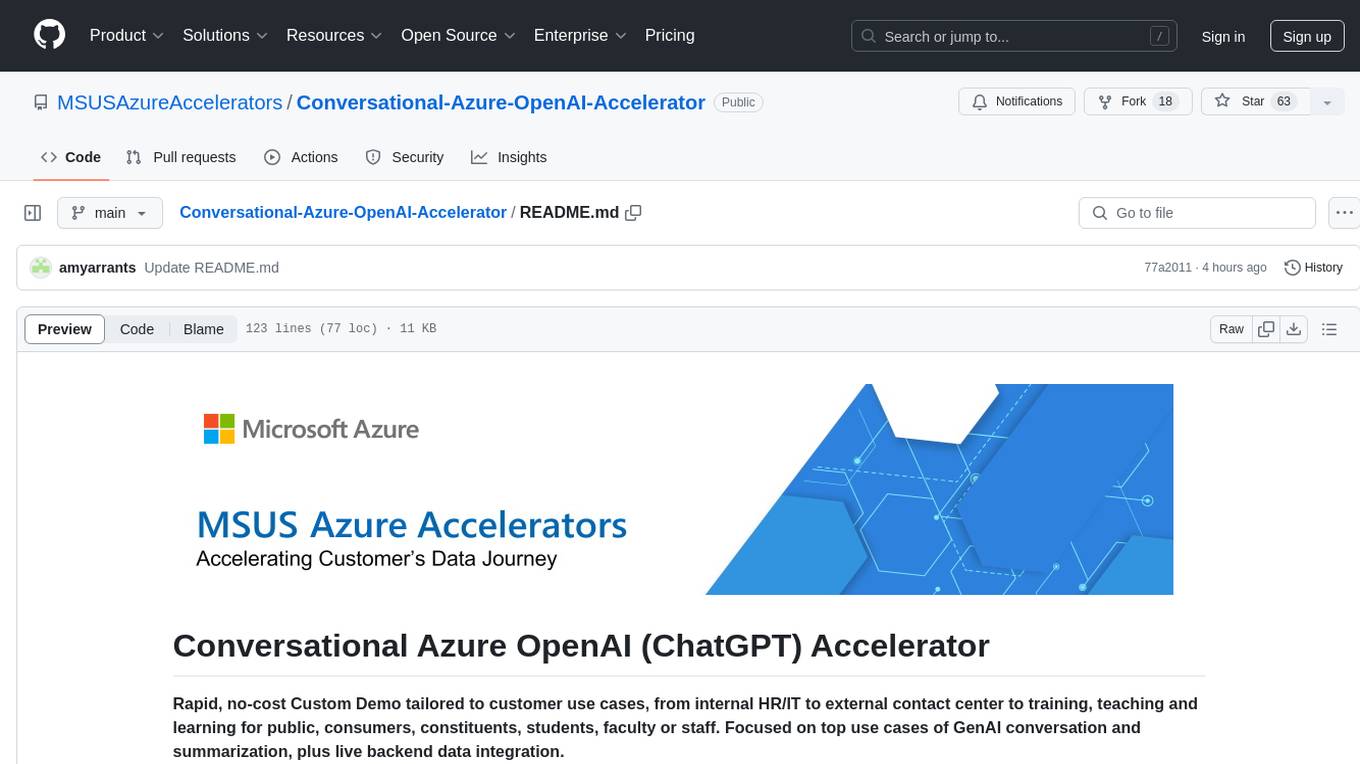1360x764 pixels.
Task: Switch to Preview view
Action: 65,329
